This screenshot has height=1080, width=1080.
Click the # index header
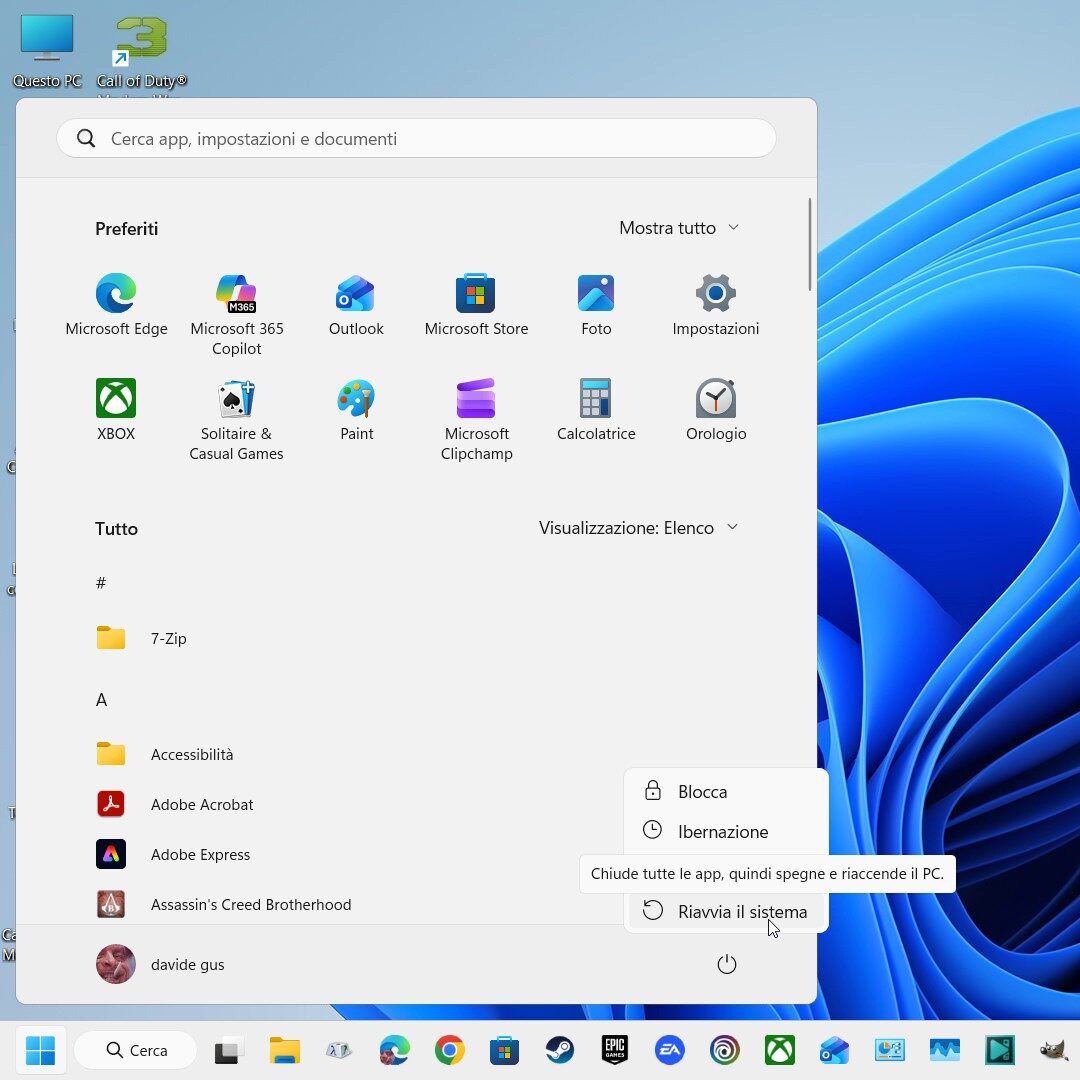101,583
